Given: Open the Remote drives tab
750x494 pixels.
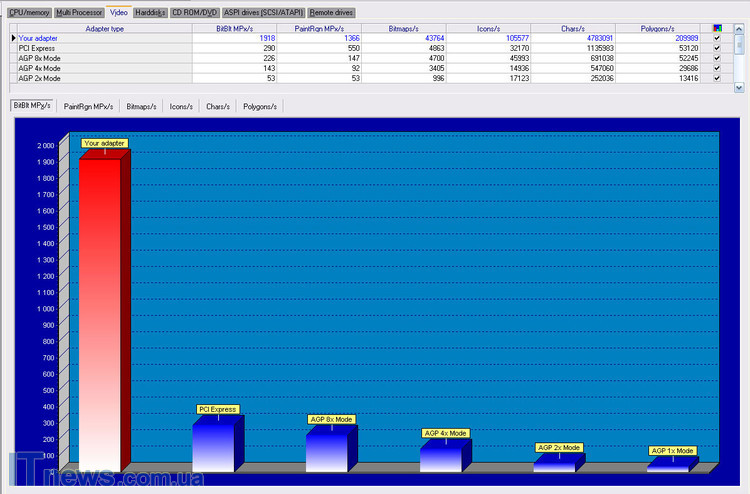Looking at the screenshot, I should point(331,12).
